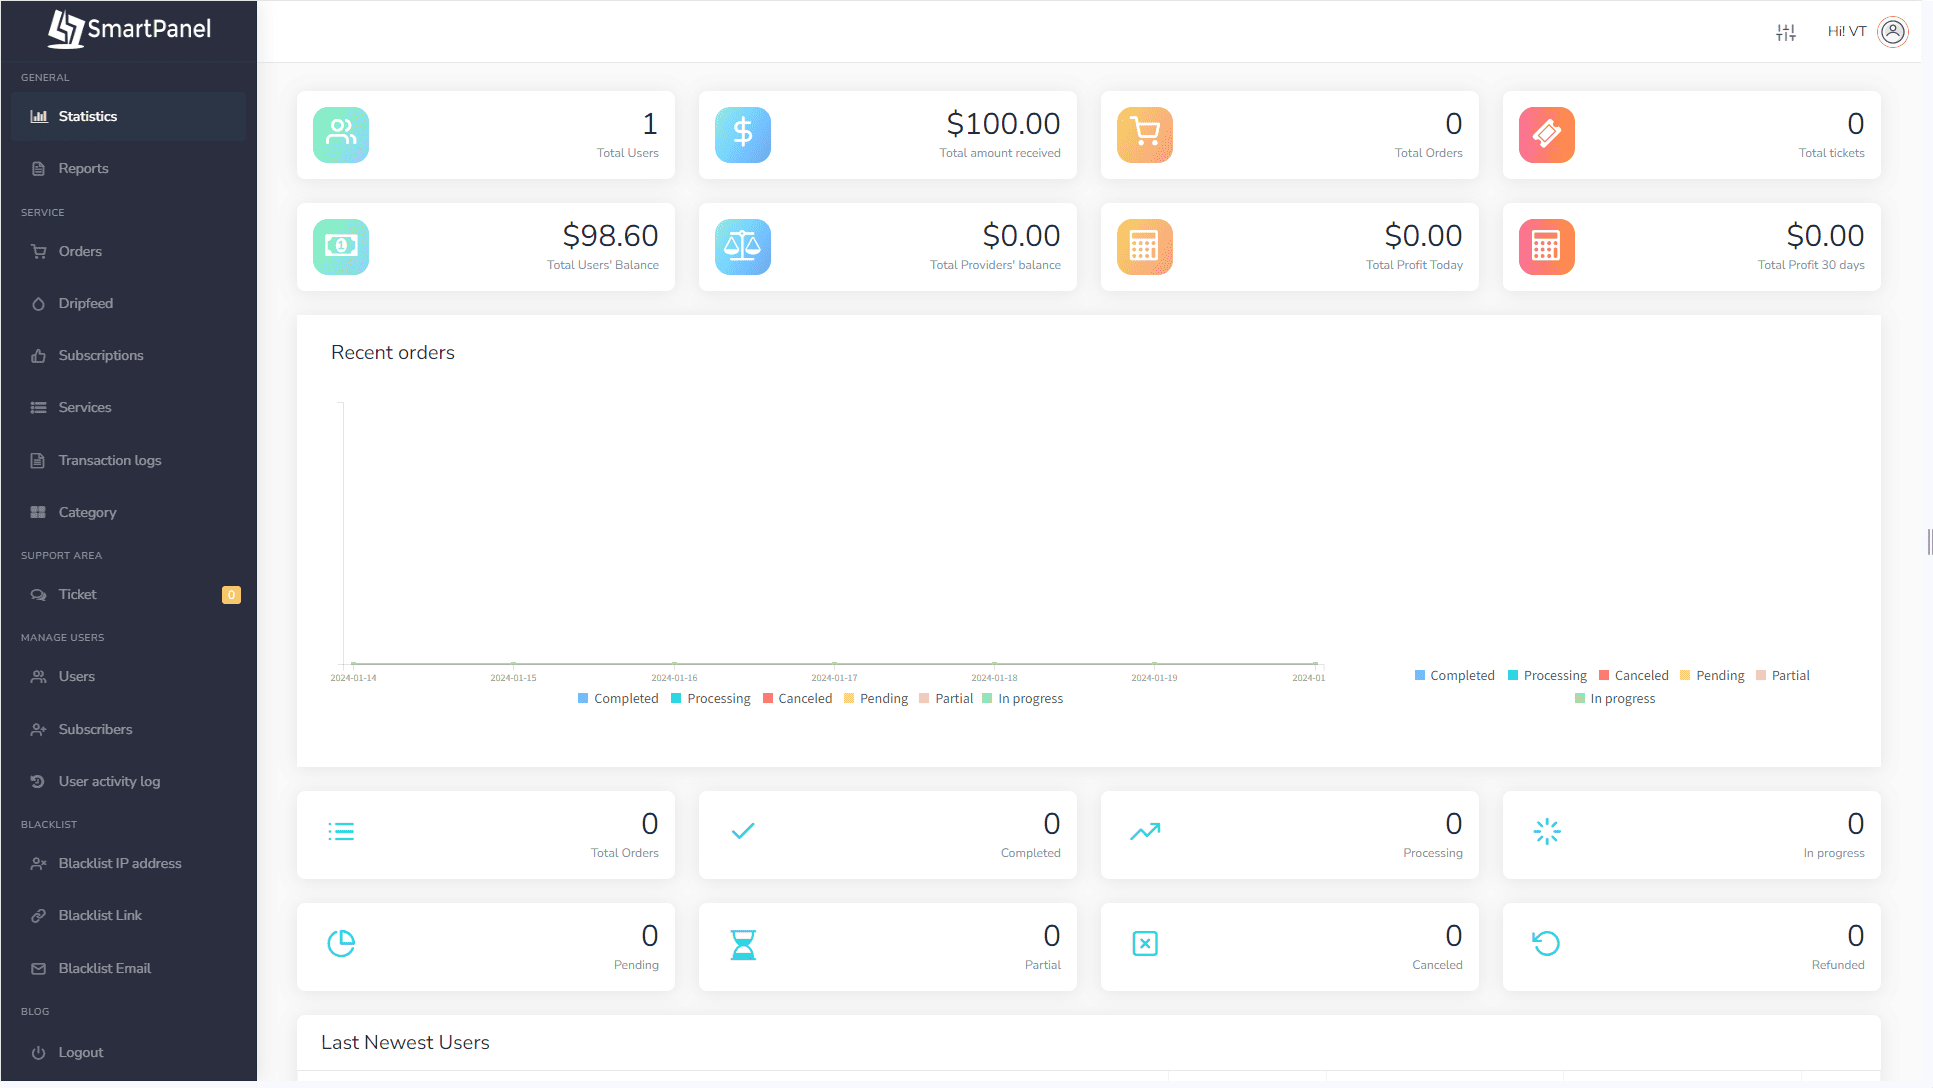Click the balance scales providers icon

tap(742, 246)
